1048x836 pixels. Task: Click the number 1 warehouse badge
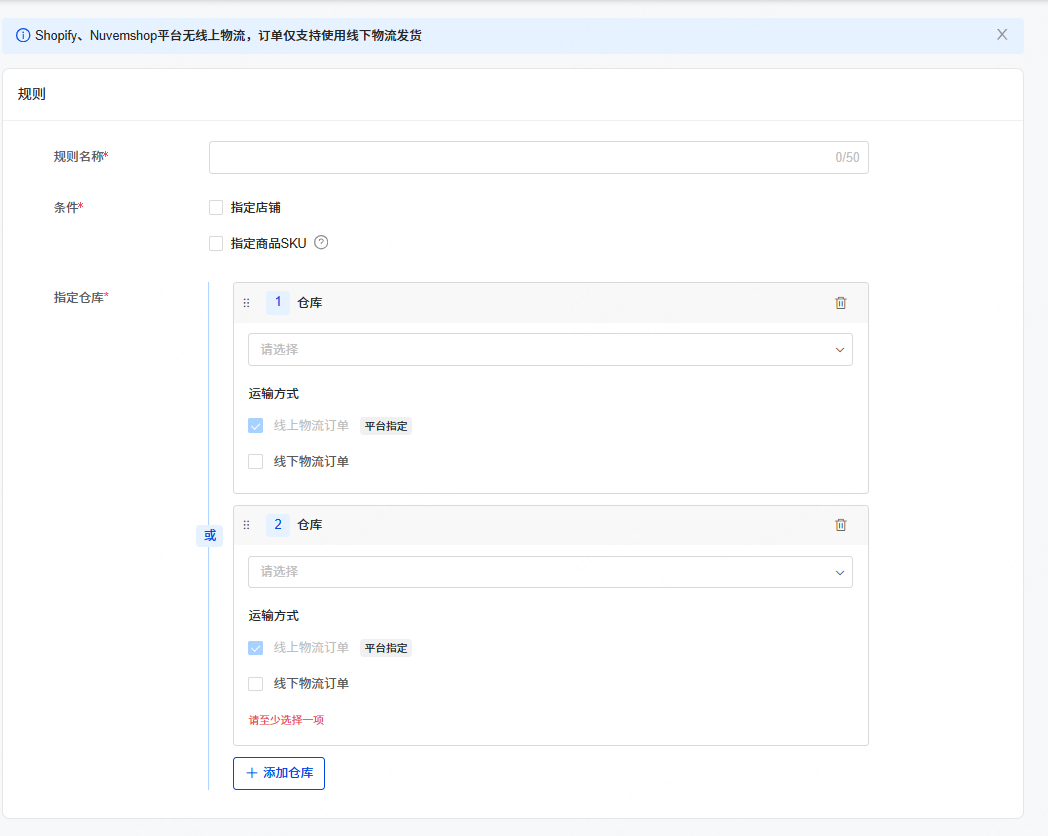(x=278, y=302)
